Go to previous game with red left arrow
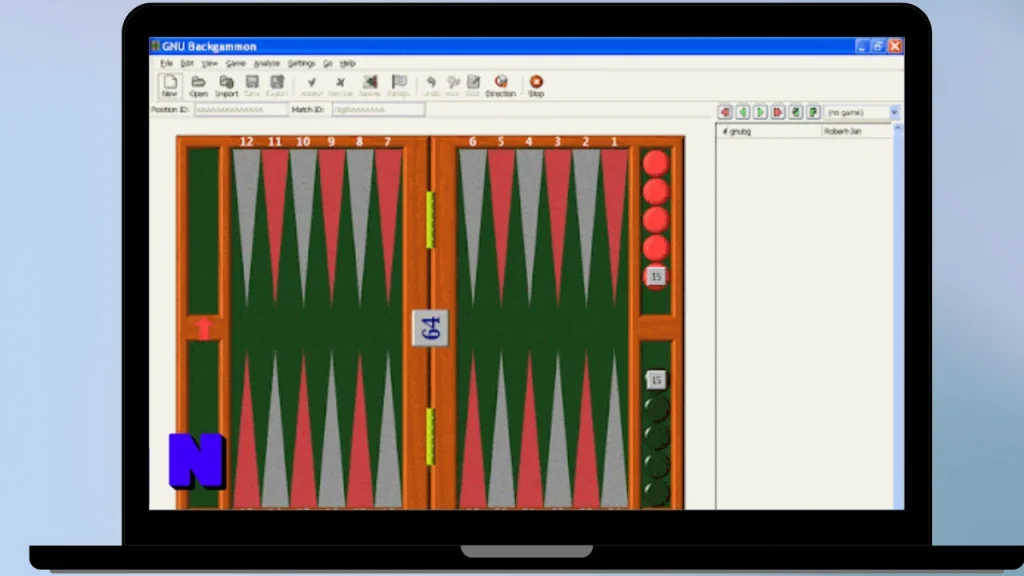Screen dimensions: 1024x576 pos(725,112)
